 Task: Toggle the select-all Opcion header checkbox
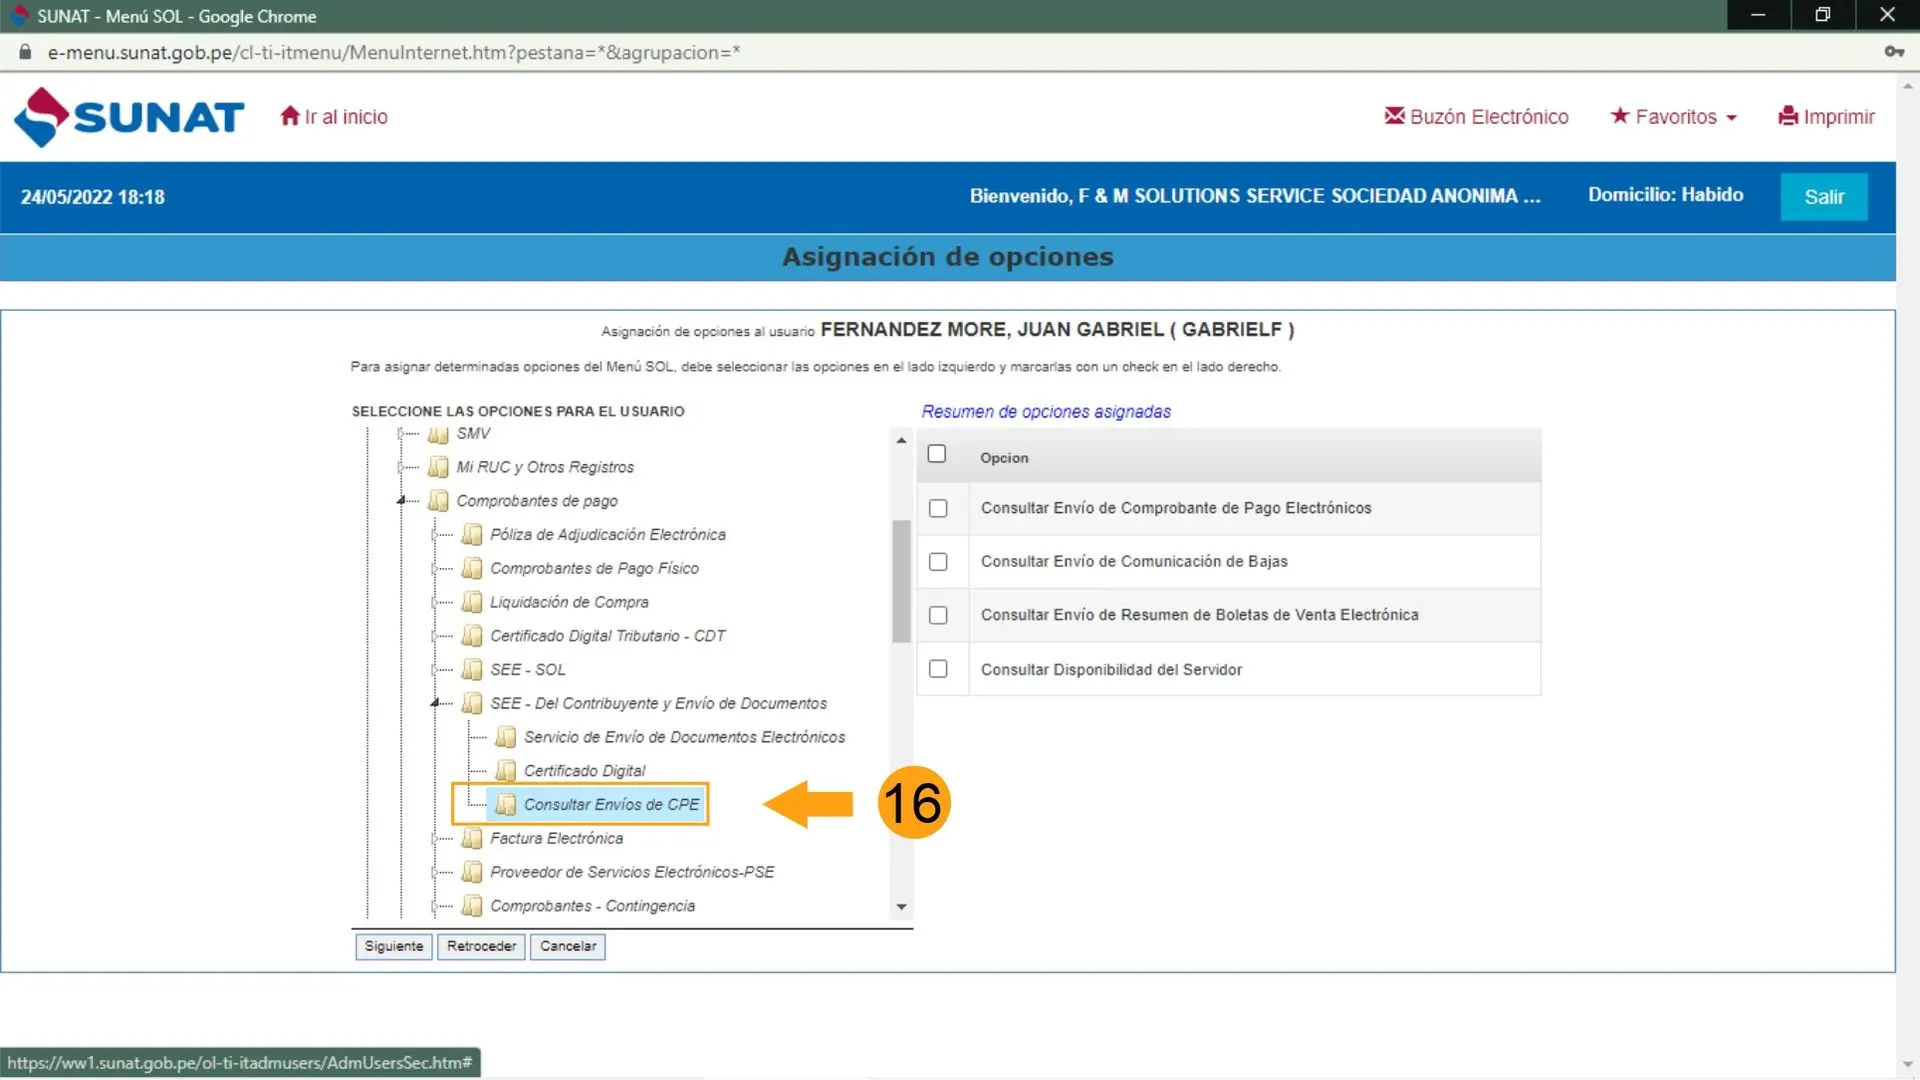tap(937, 454)
